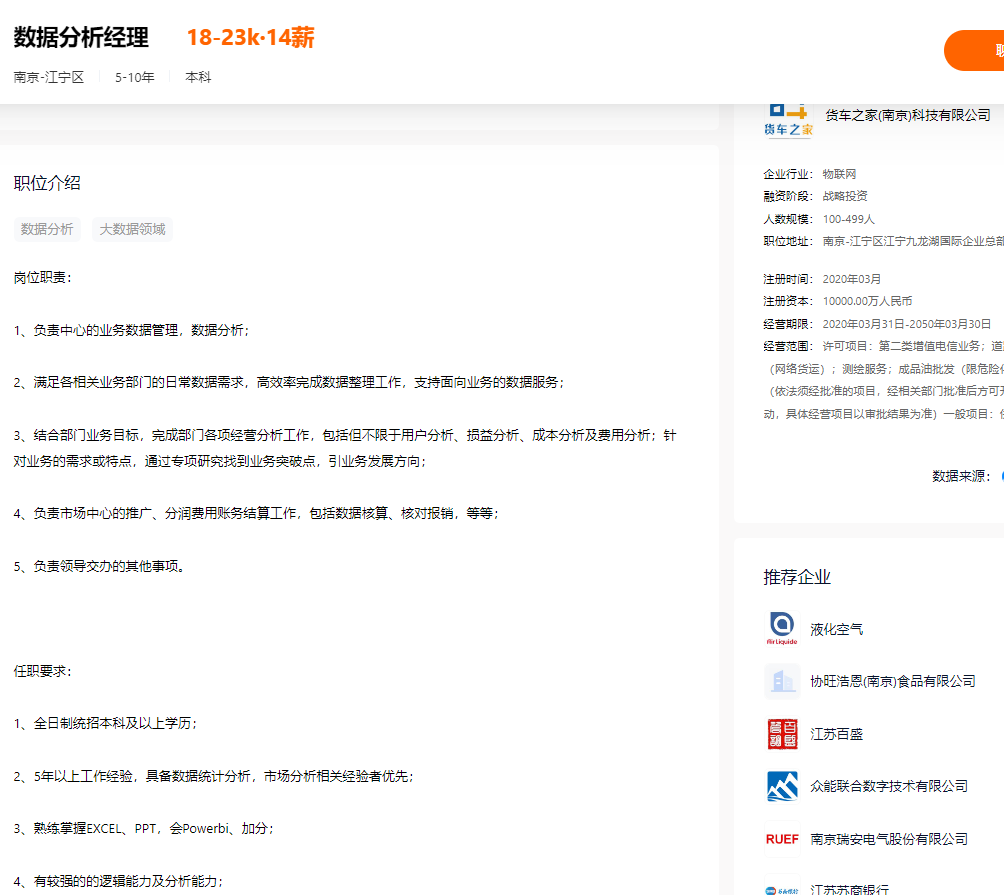Click the RUEF logo icon

click(782, 839)
